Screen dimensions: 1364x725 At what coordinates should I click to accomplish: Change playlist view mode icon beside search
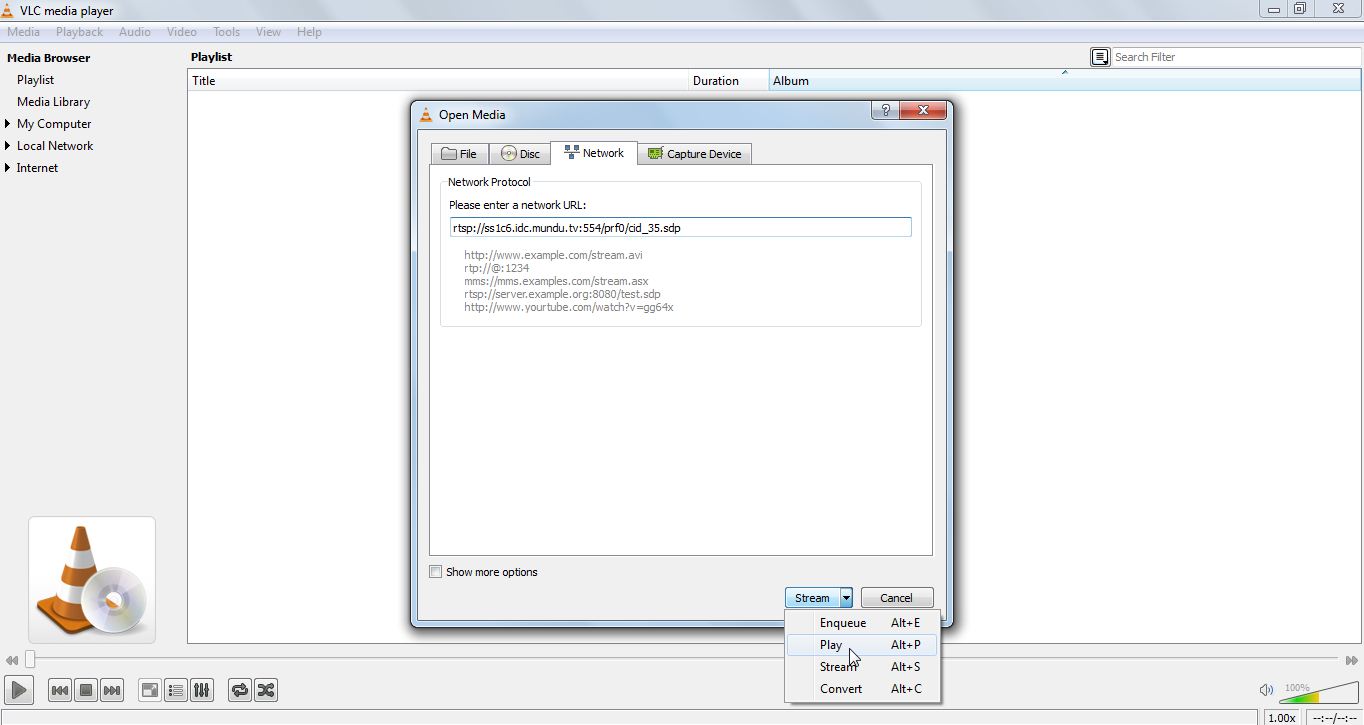pos(1100,57)
